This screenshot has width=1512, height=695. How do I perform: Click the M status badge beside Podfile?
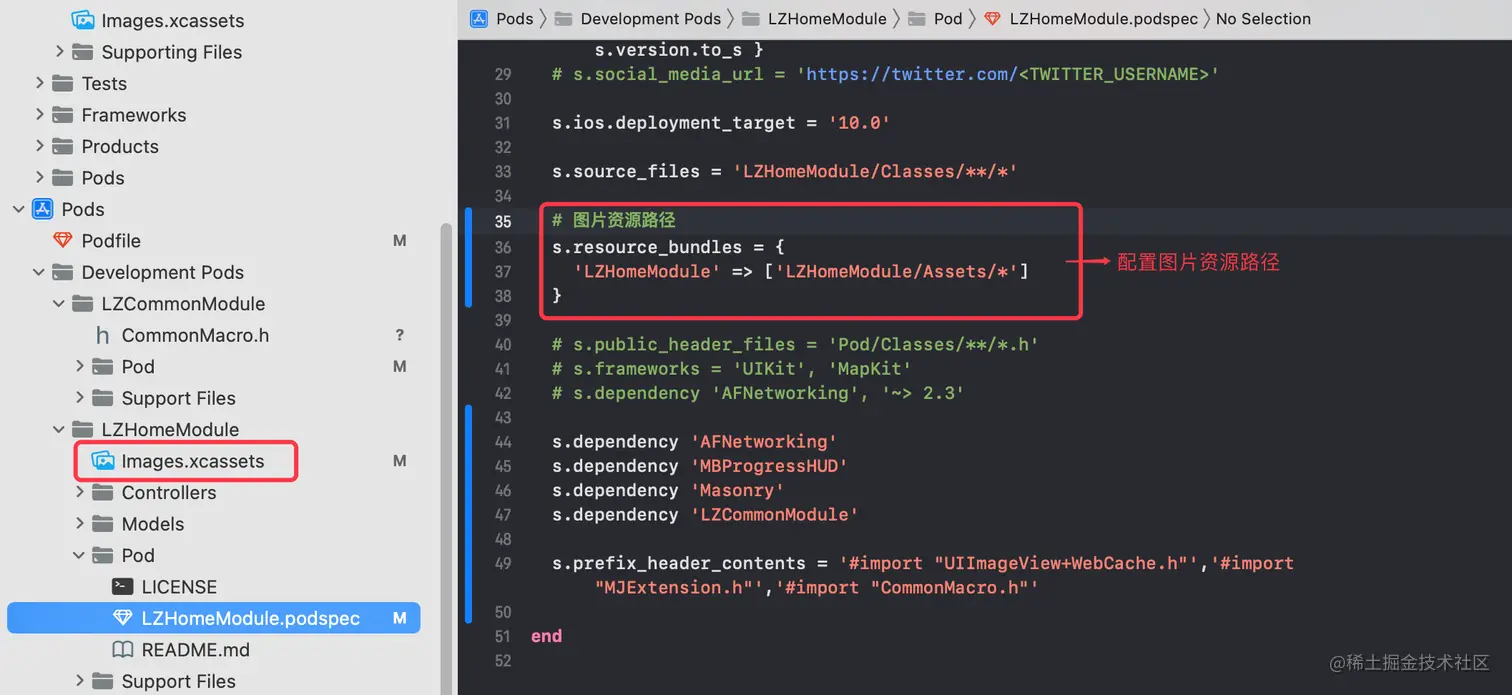399,241
